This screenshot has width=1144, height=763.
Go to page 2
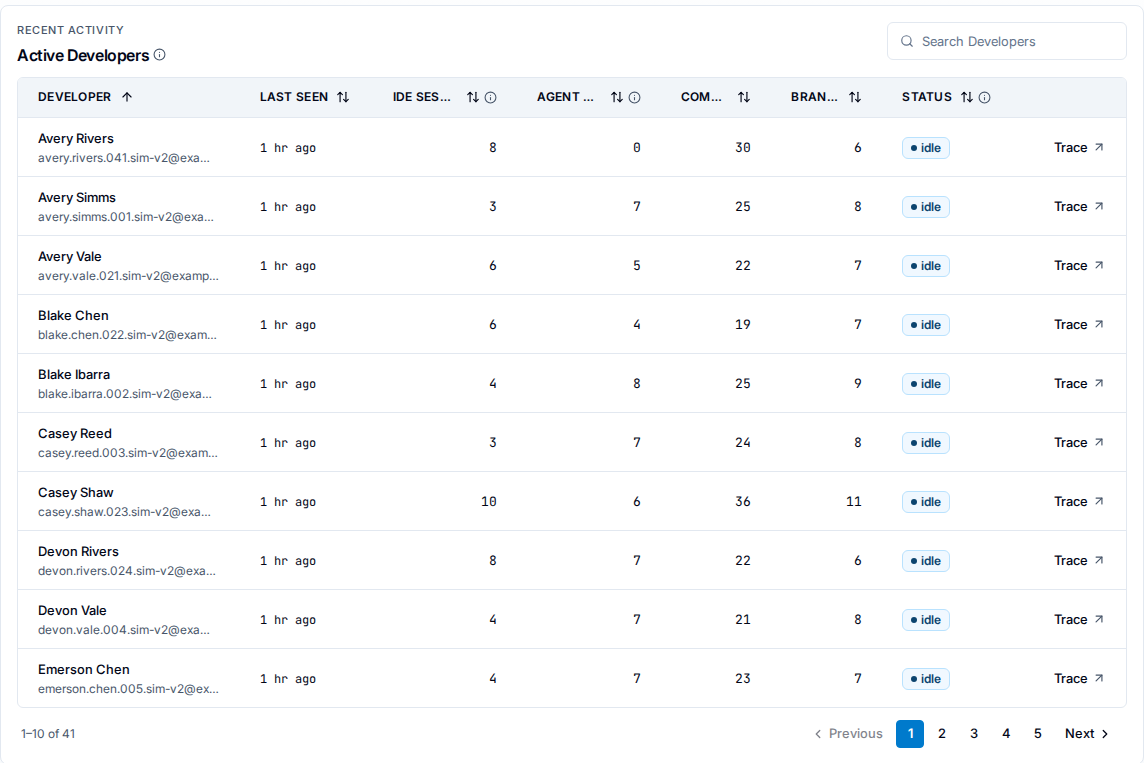(942, 734)
